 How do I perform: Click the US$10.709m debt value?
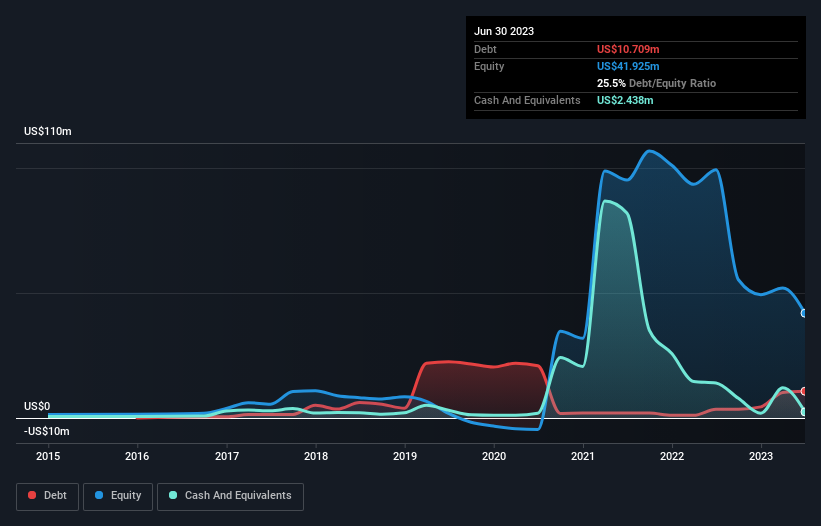[628, 49]
